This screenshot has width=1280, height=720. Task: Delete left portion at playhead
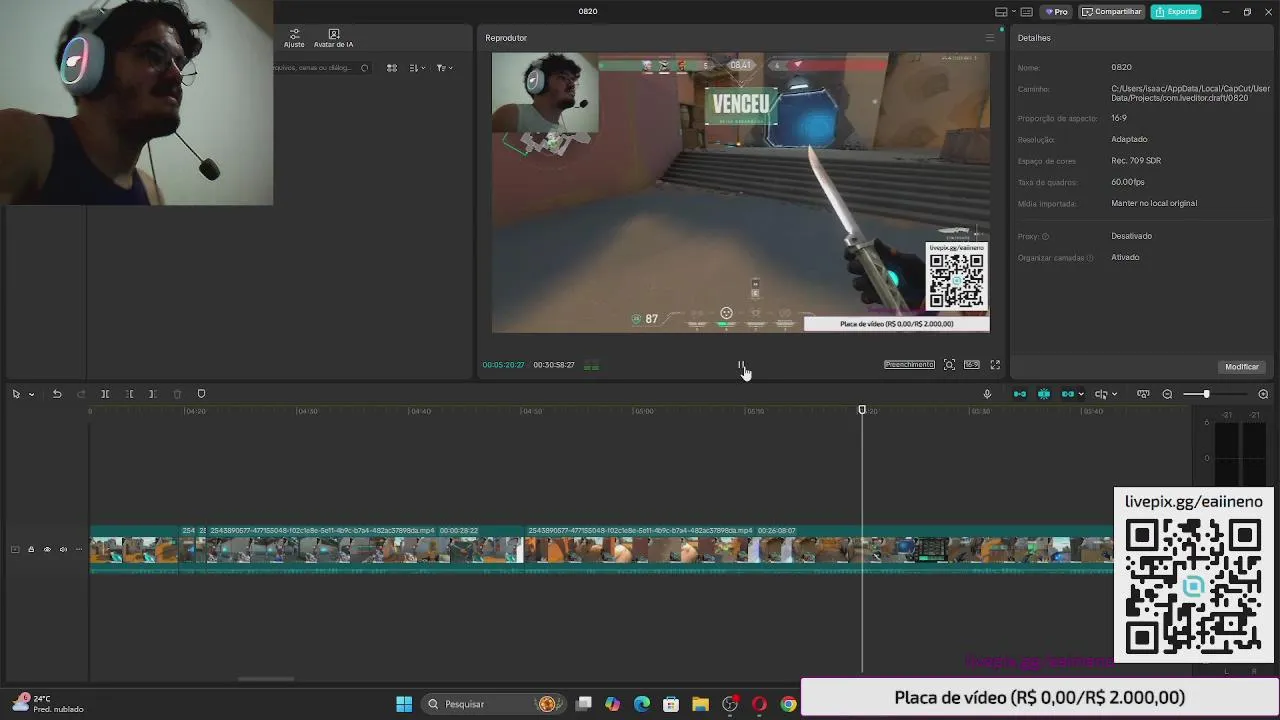click(129, 394)
